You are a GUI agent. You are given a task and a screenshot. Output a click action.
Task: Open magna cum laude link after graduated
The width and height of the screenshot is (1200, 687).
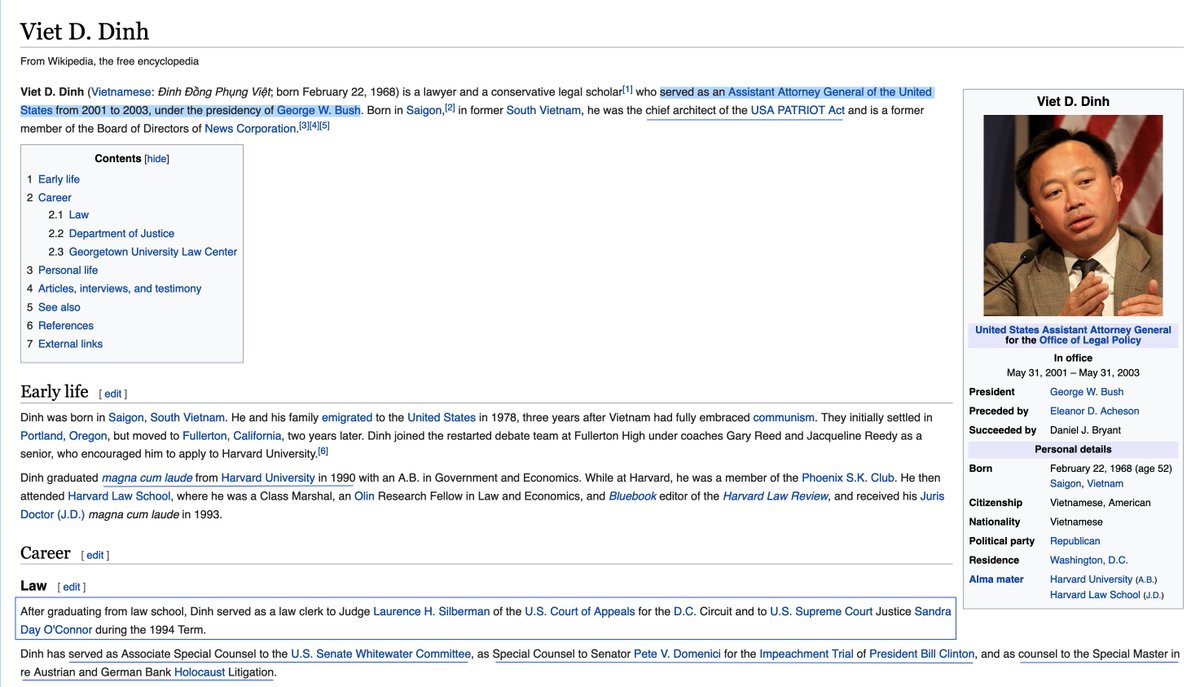point(147,478)
